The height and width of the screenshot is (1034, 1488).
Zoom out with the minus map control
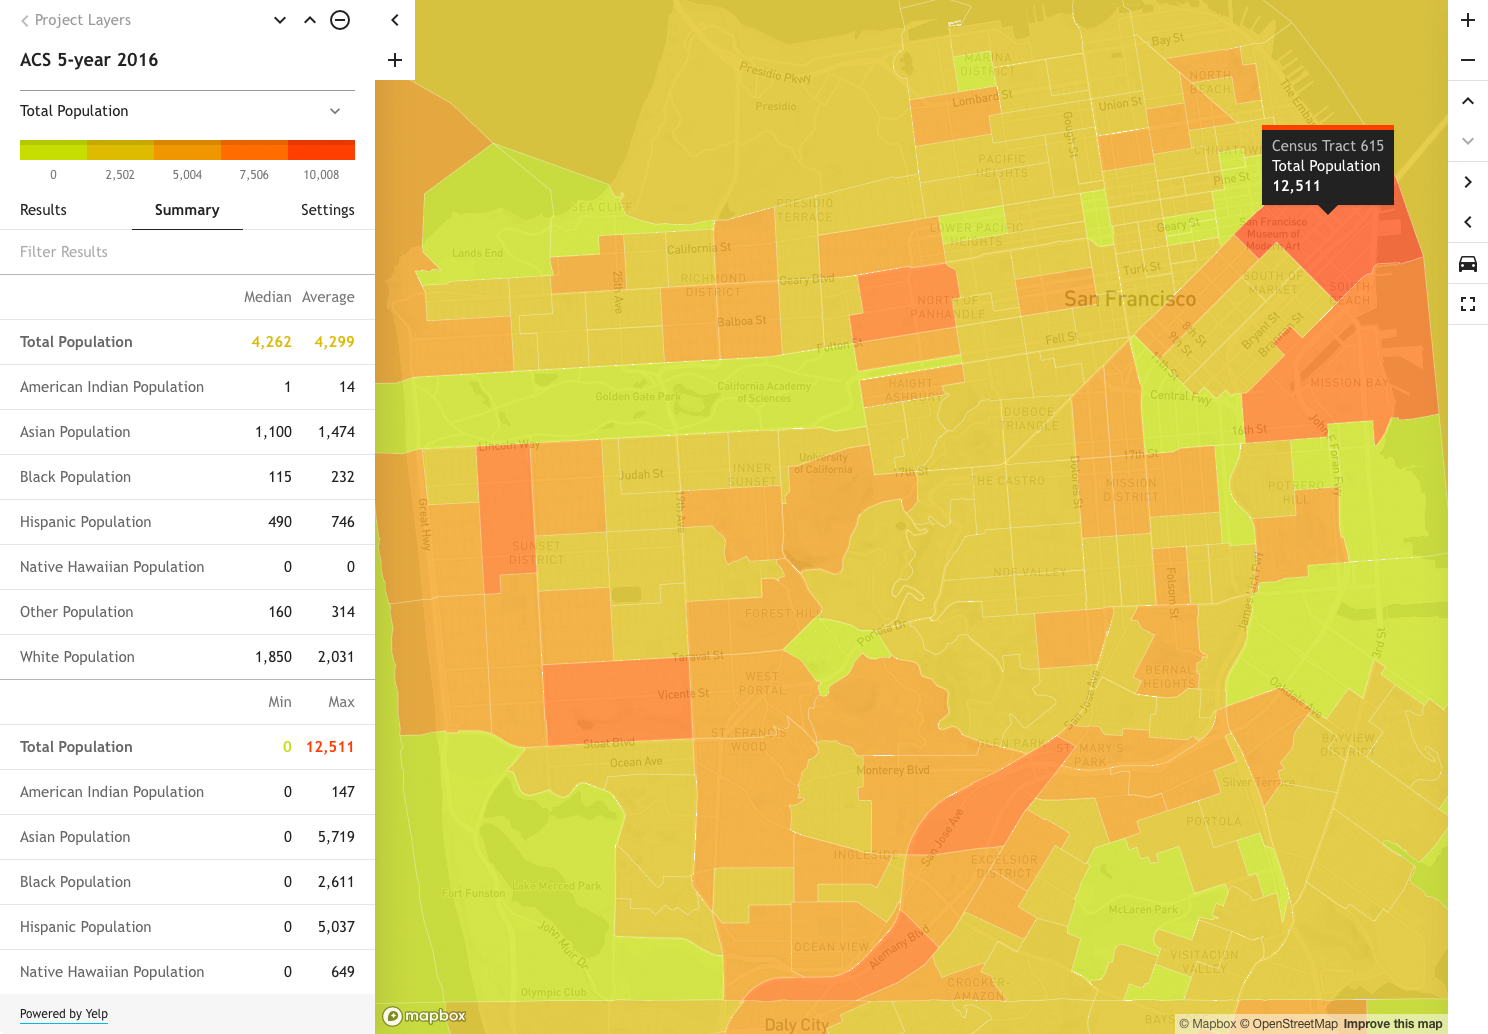click(1468, 60)
